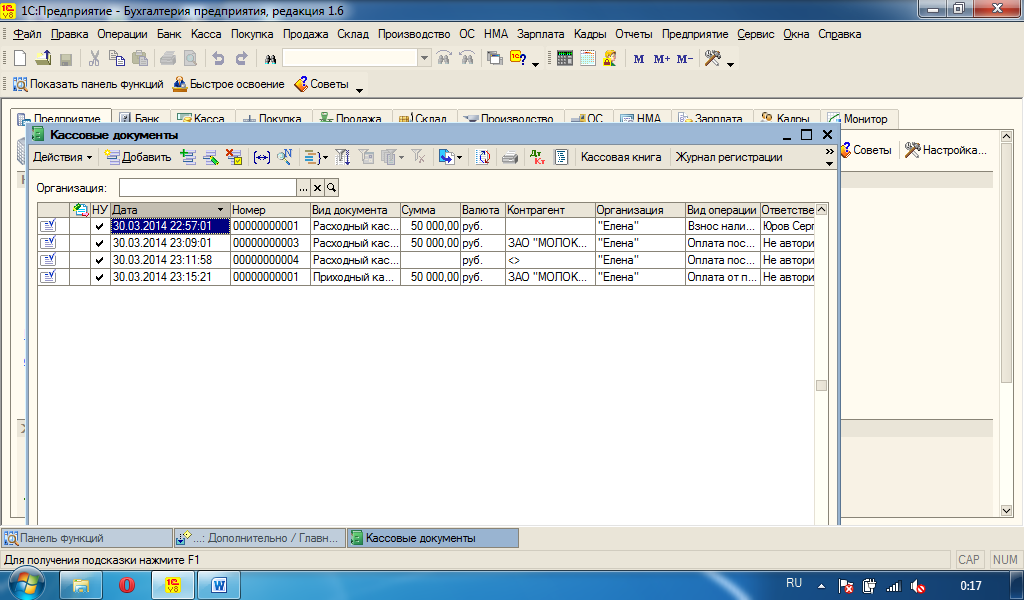
Task: Click the Организация input field
Action: tap(207, 187)
